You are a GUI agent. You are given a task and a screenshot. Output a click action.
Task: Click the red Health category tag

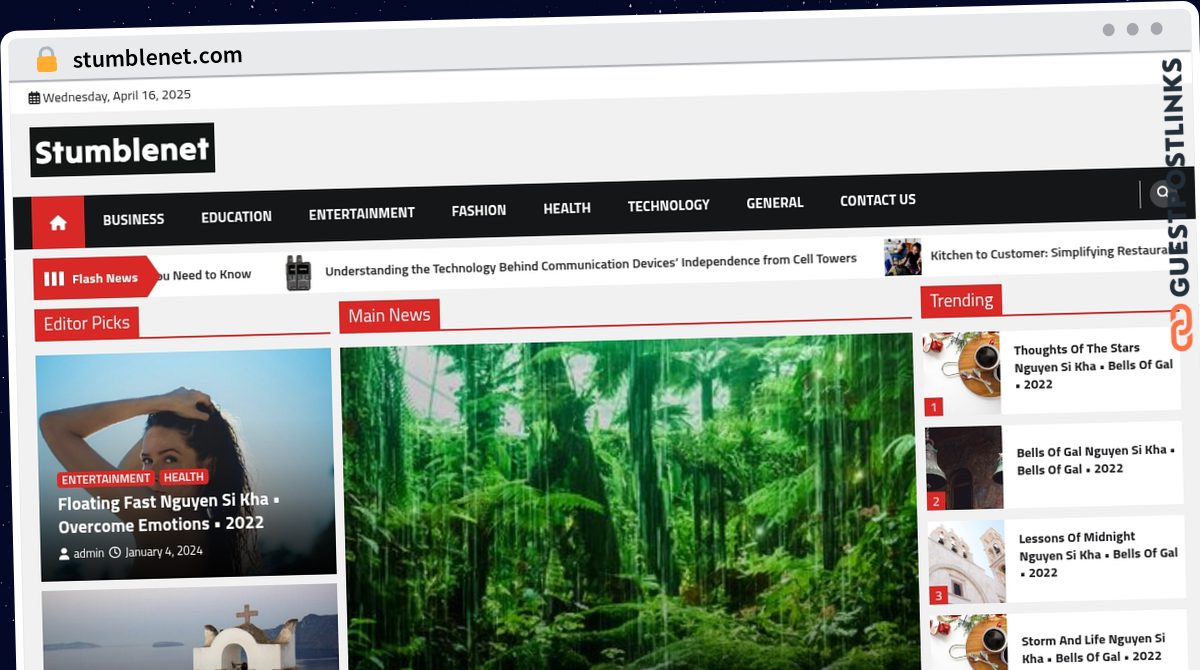[x=184, y=477]
